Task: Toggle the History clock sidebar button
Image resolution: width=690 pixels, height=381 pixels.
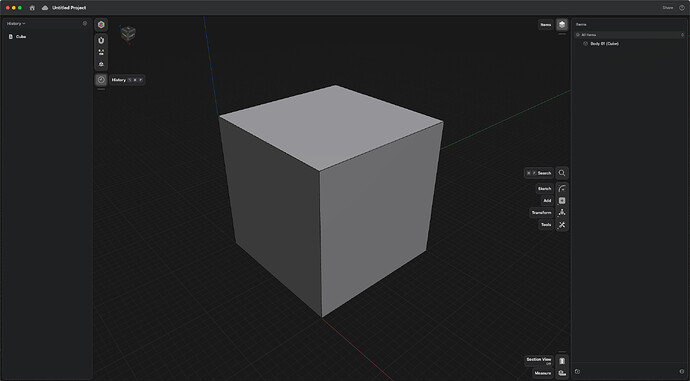Action: click(101, 80)
